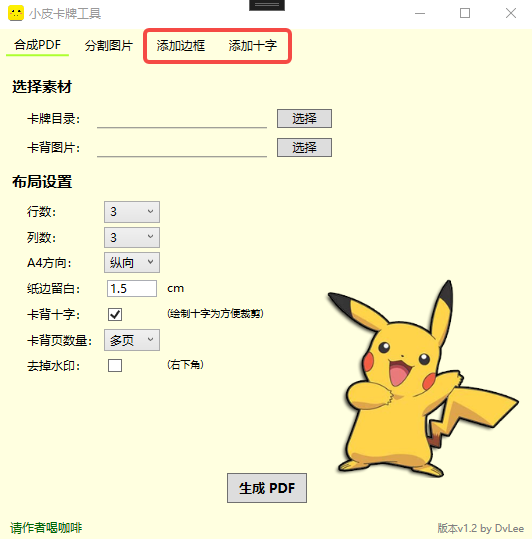Uncheck the 卡背十字 checkbox

click(x=115, y=314)
